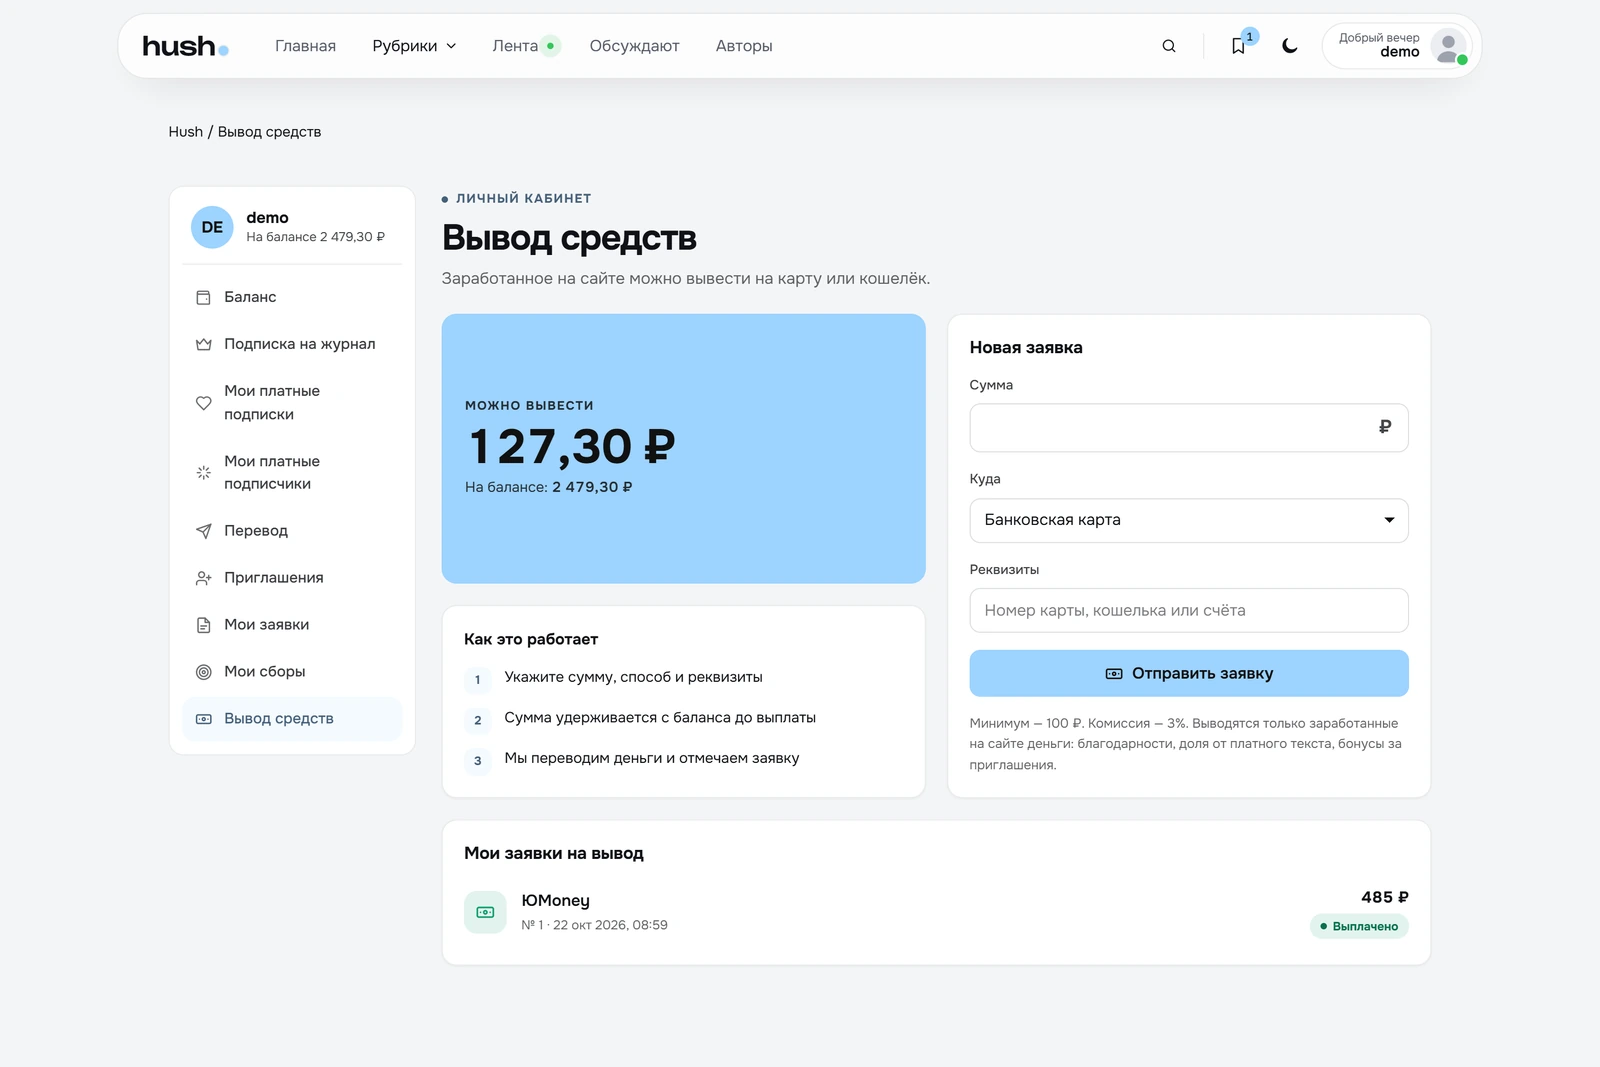Screen dimensions: 1600x1067
Task: Click the user avatar in header
Action: click(1448, 46)
